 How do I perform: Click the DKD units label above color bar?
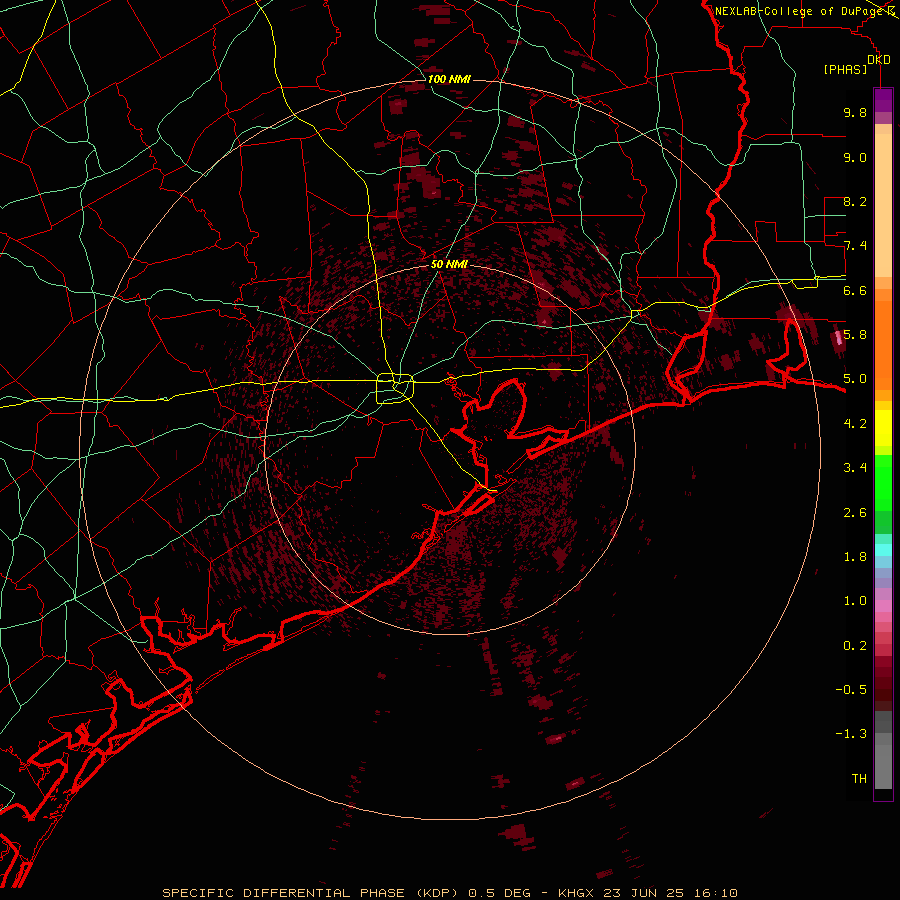click(879, 60)
